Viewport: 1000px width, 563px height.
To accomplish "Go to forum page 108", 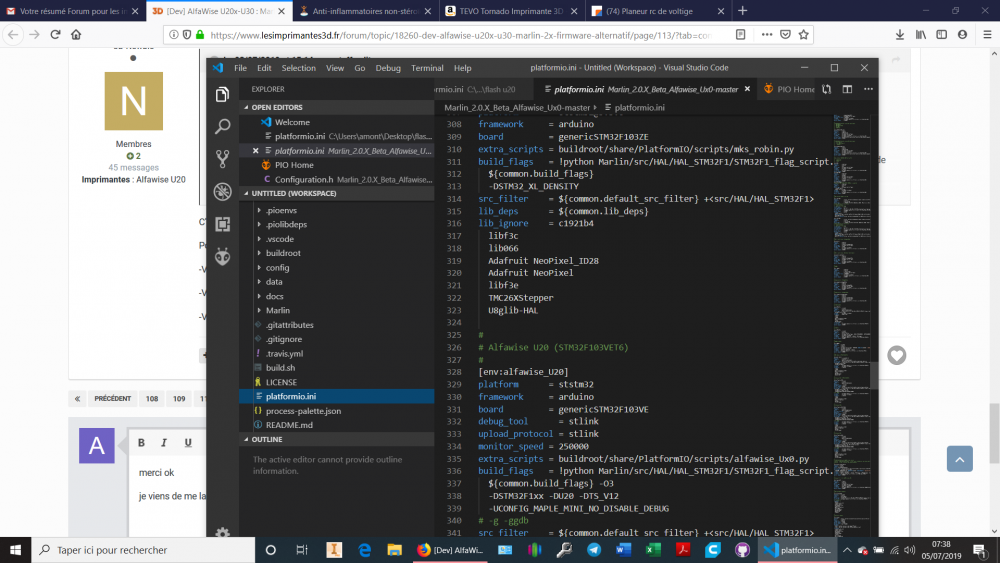I will click(x=152, y=398).
